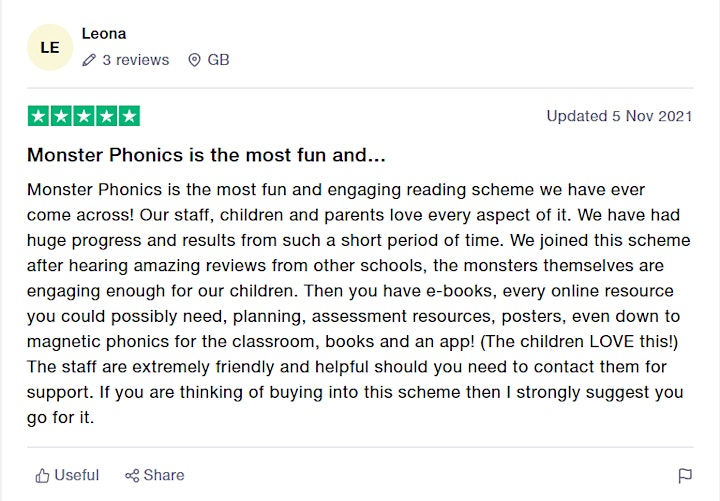
Task: Click the fourth green rating star
Action: (x=107, y=116)
